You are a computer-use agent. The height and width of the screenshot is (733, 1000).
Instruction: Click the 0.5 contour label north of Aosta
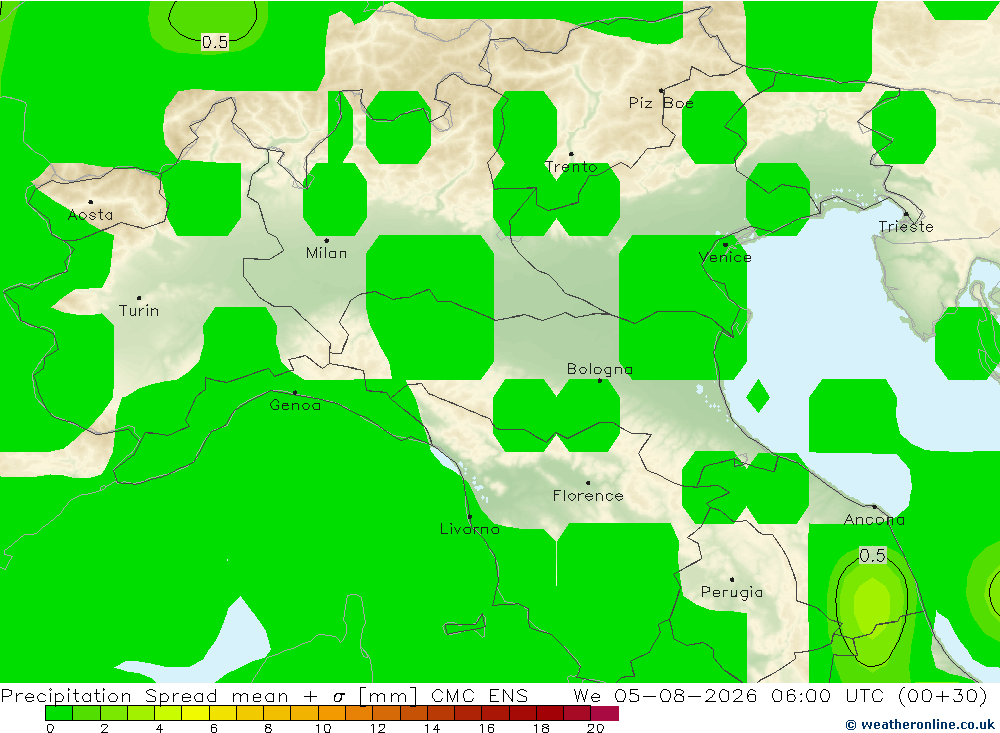[x=215, y=42]
